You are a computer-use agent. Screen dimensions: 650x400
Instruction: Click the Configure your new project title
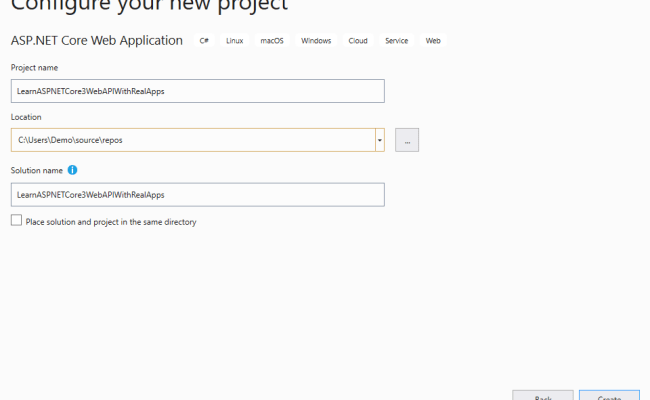point(149,6)
